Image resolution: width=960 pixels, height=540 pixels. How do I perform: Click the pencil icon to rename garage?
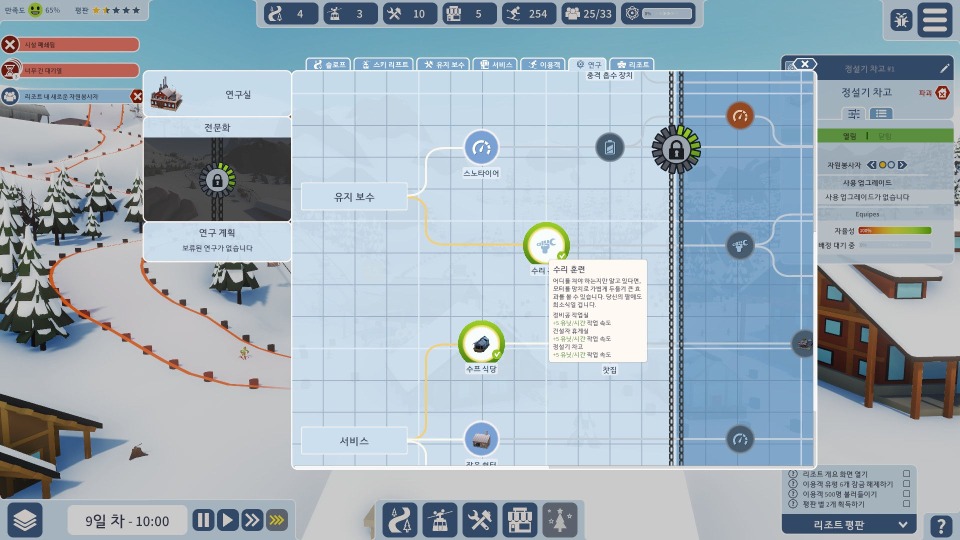click(x=945, y=69)
